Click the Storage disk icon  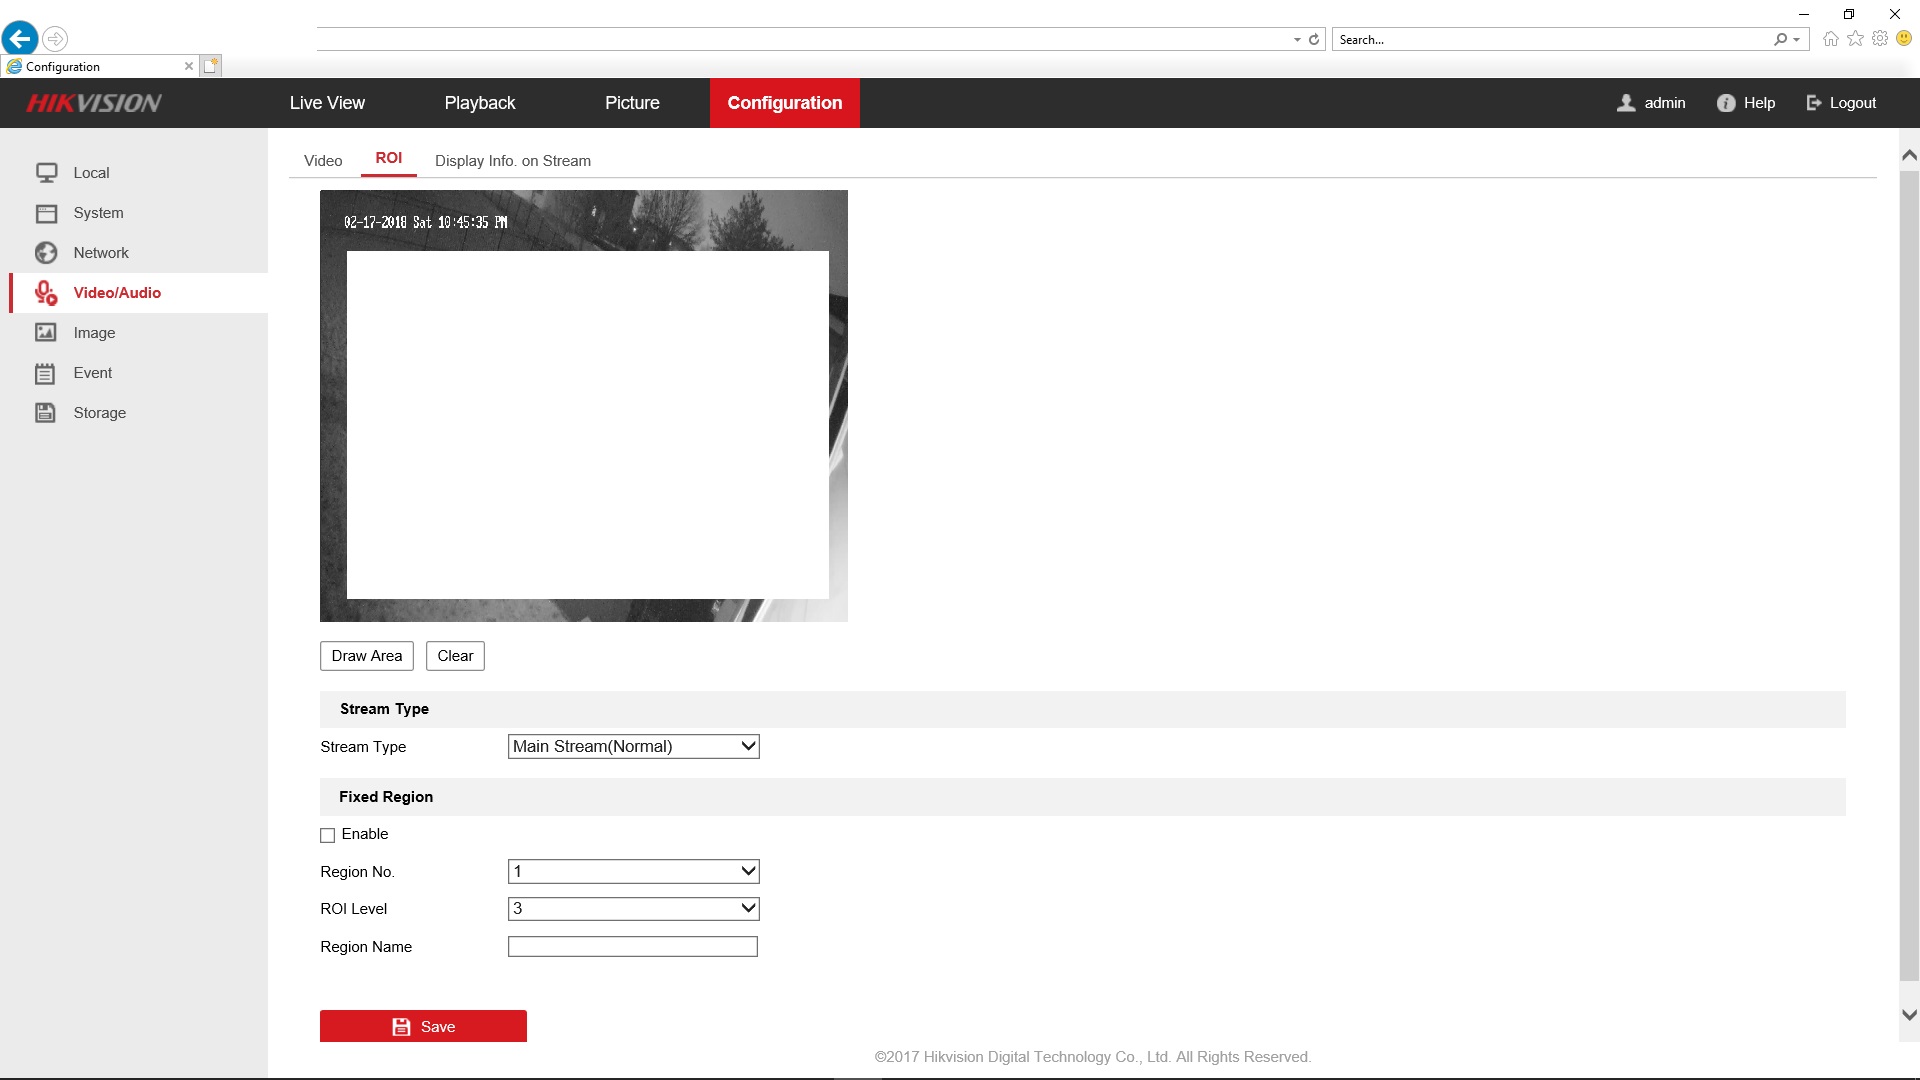tap(46, 413)
